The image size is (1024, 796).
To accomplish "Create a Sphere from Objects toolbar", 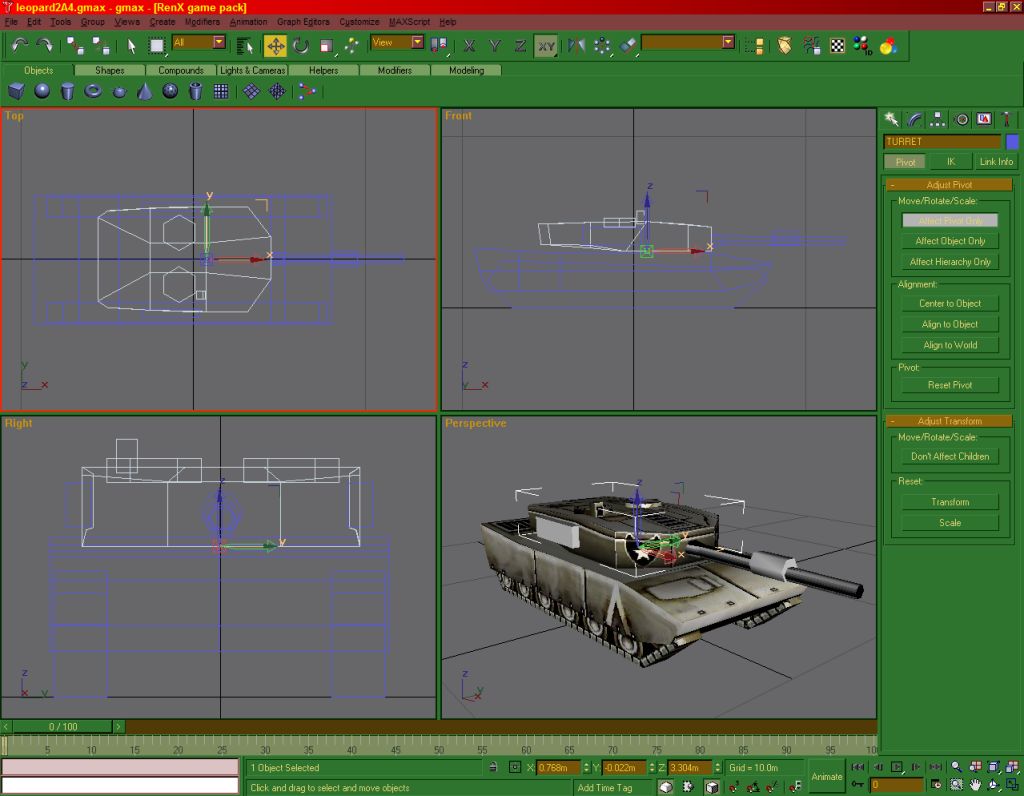I will (x=42, y=91).
